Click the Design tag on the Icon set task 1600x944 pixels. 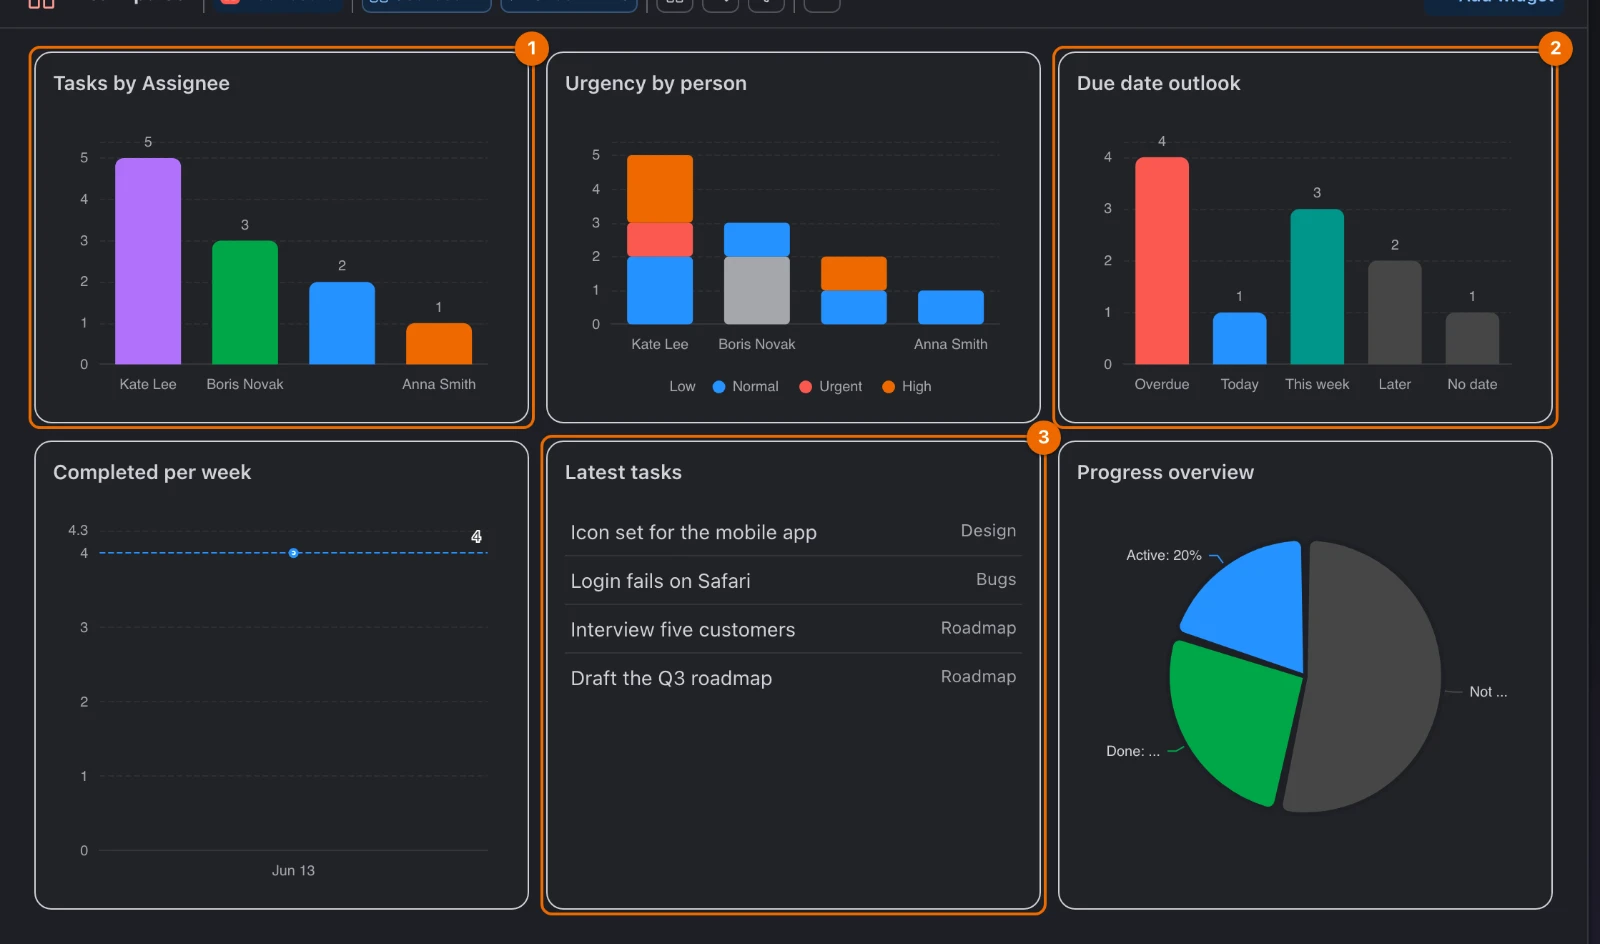988,531
